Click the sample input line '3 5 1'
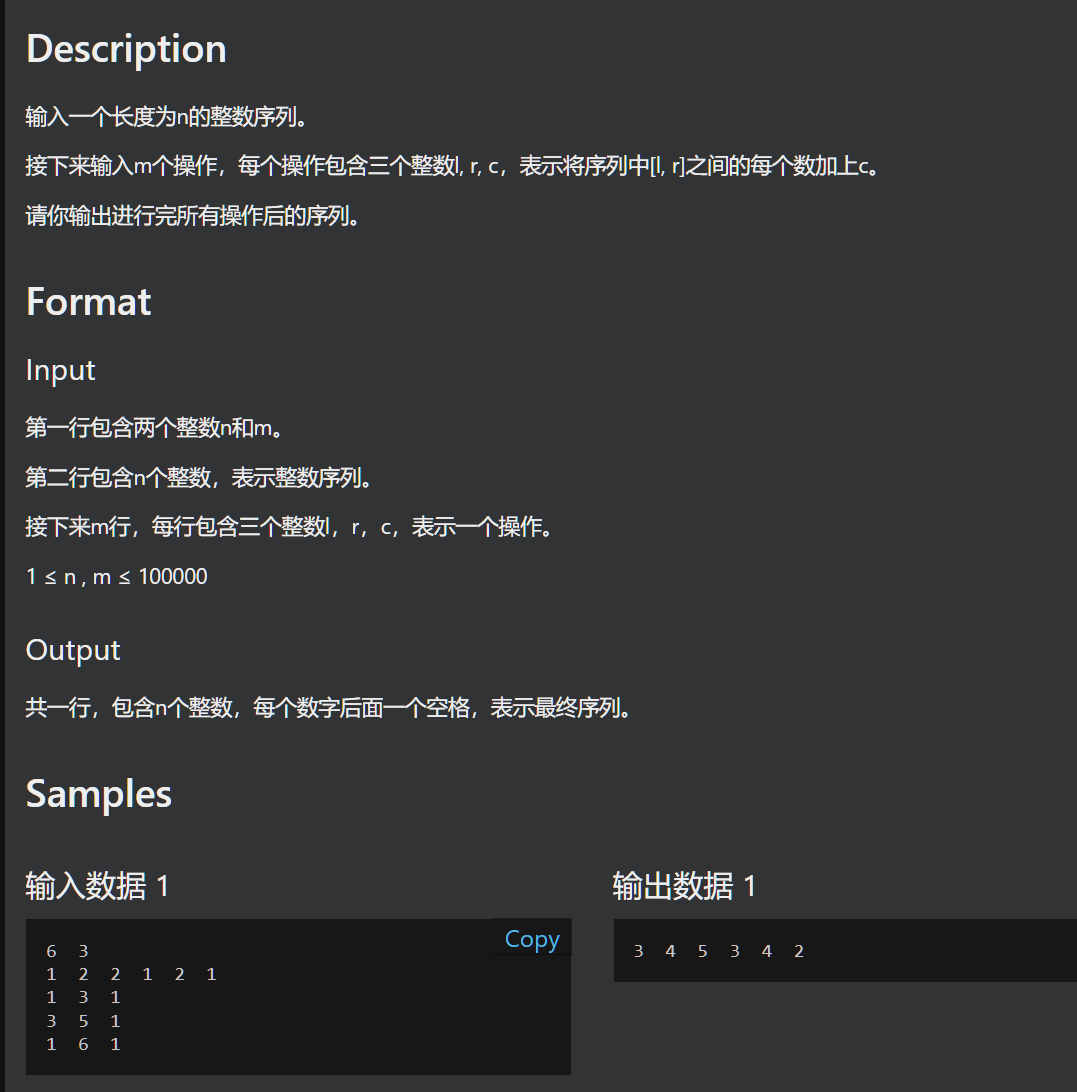 tap(84, 1021)
